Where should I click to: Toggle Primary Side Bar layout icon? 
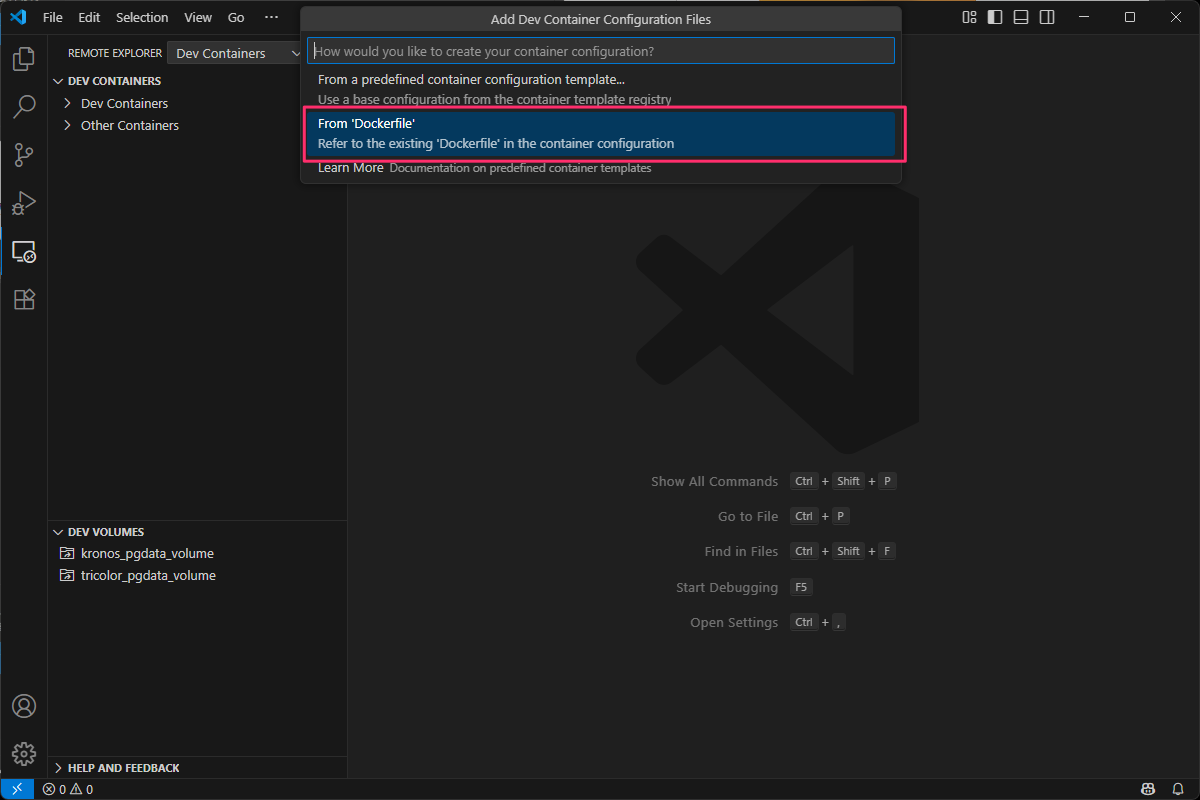tap(995, 17)
